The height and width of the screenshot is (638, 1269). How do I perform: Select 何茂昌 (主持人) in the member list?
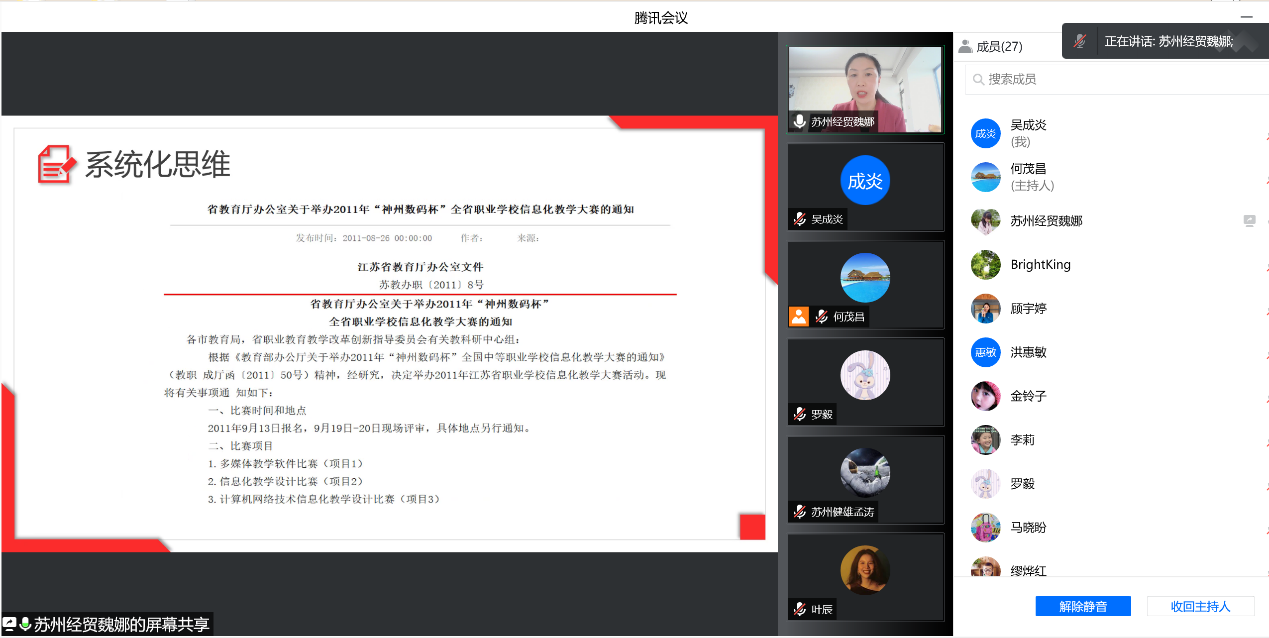(x=1028, y=177)
